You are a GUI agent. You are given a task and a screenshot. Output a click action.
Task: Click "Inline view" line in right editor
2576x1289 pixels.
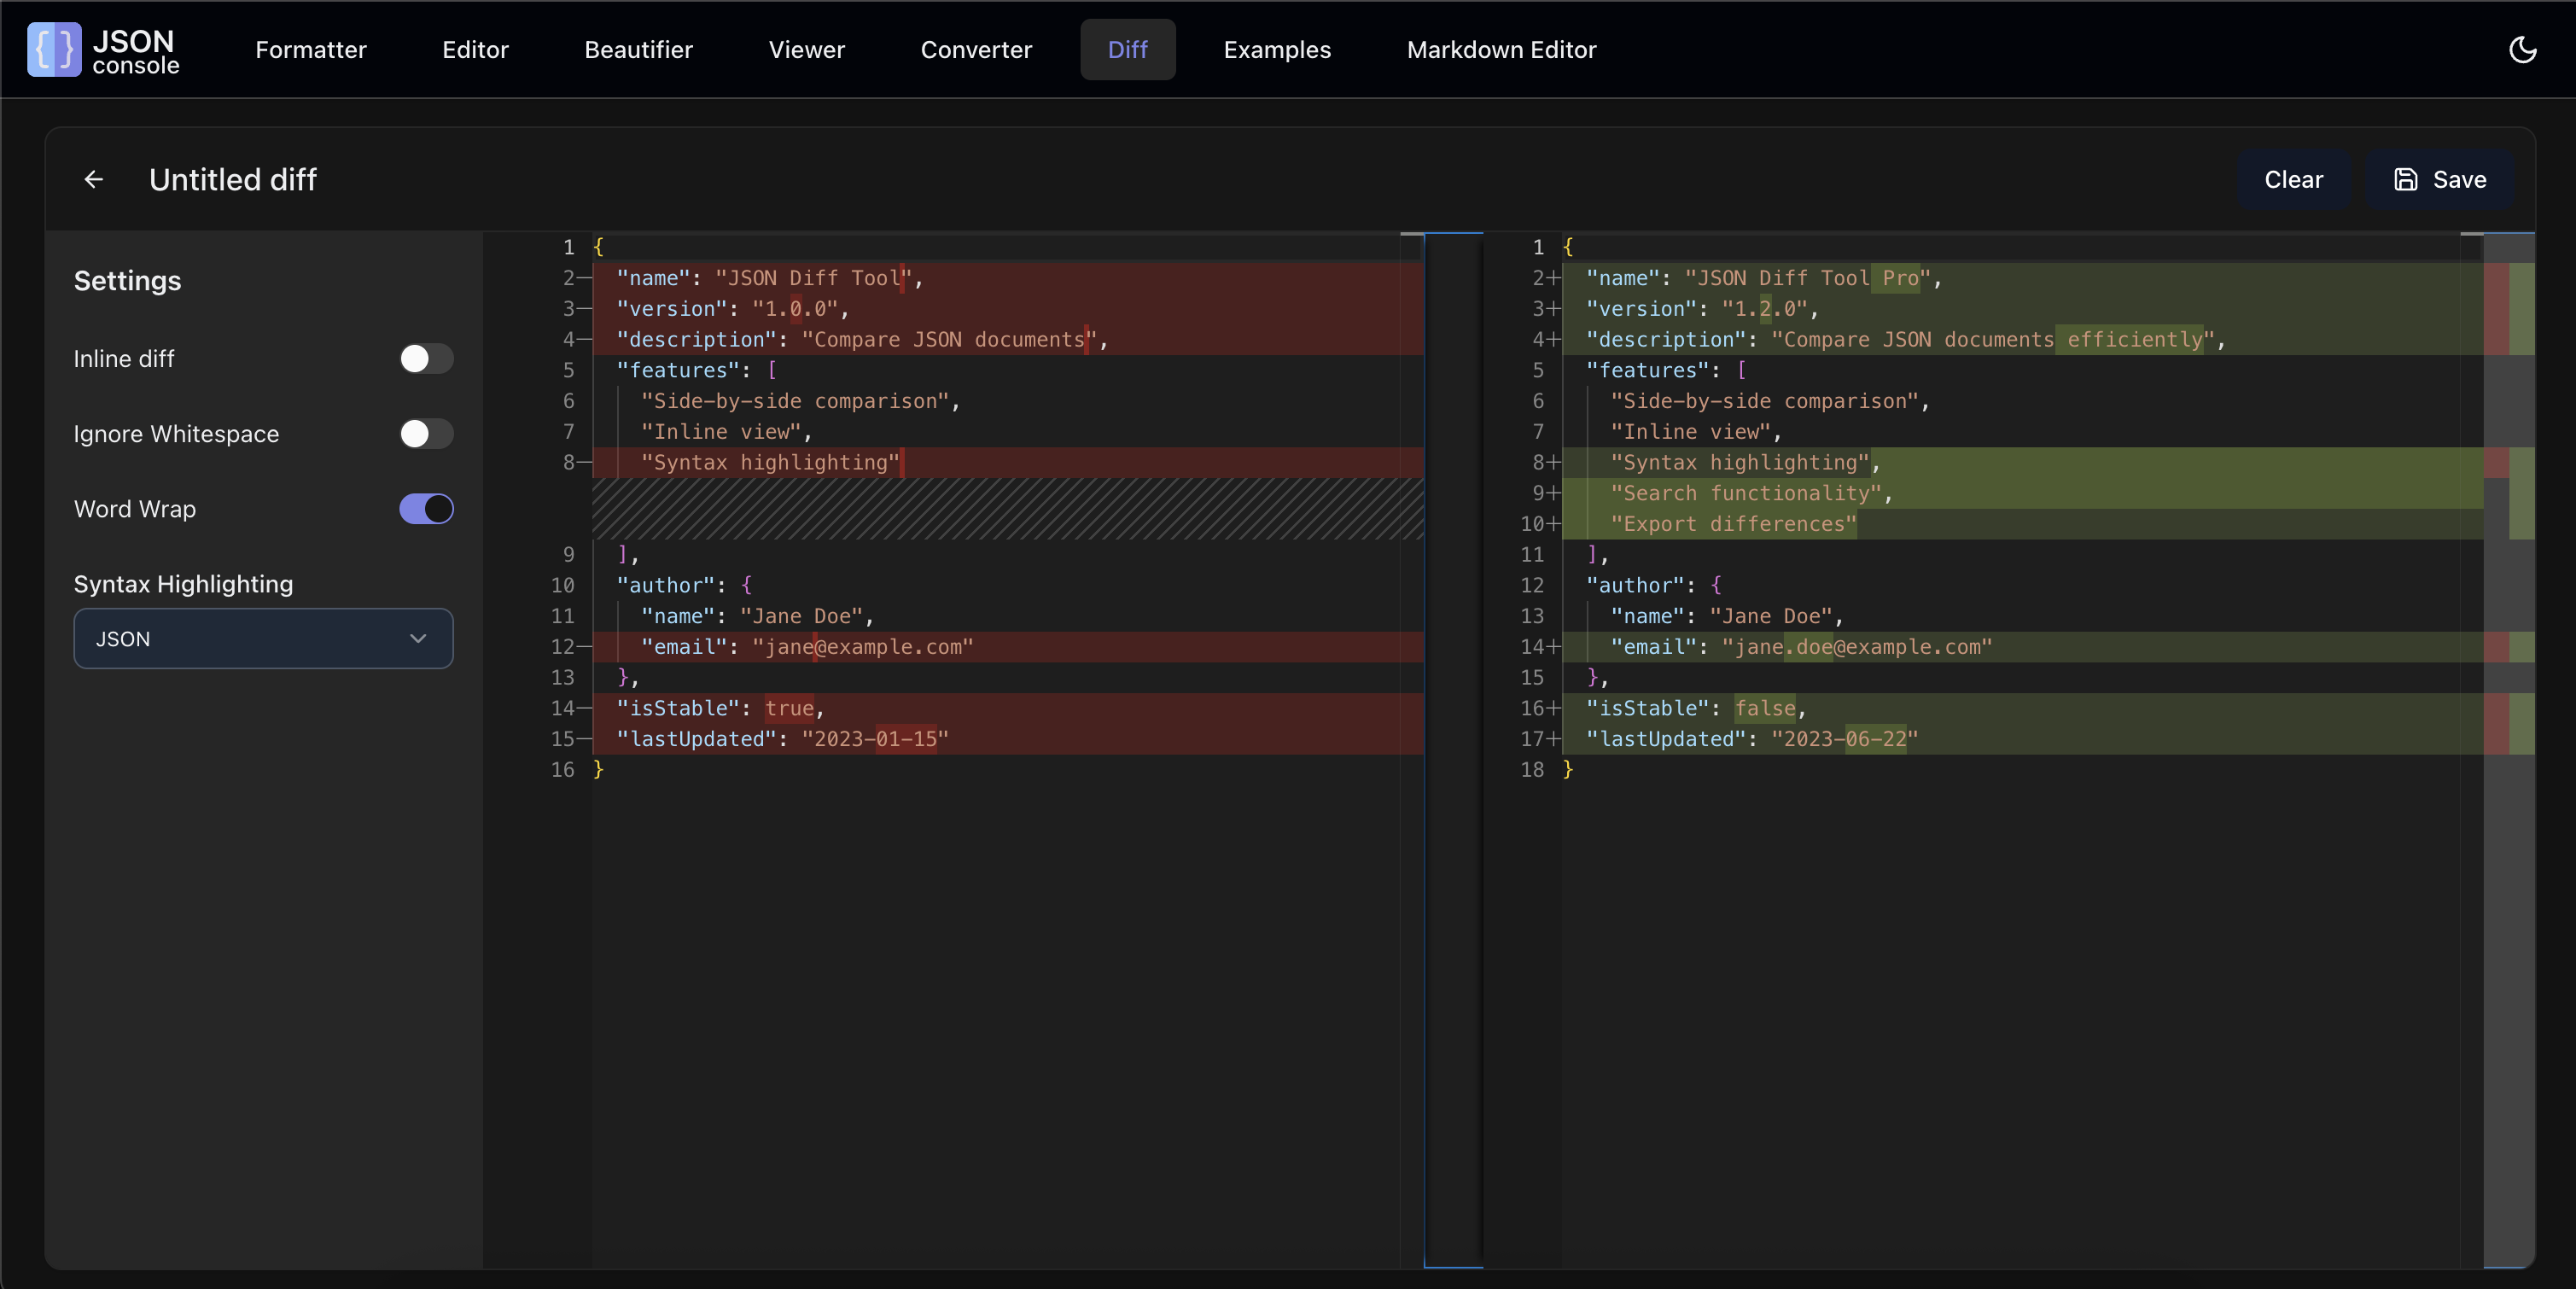(1691, 432)
